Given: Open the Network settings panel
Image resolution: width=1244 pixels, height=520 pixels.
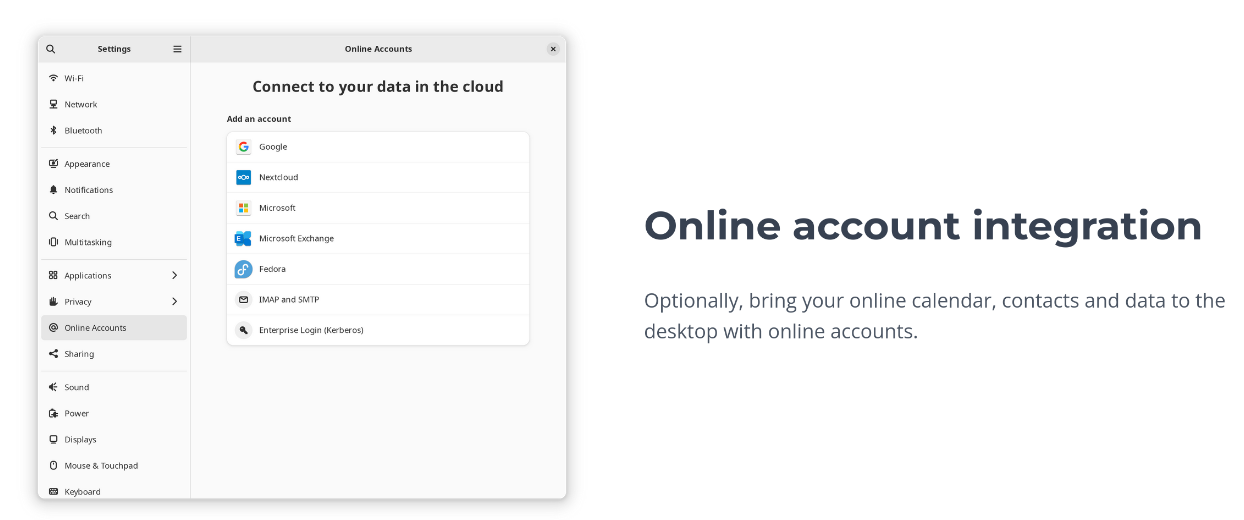Looking at the screenshot, I should 114,104.
